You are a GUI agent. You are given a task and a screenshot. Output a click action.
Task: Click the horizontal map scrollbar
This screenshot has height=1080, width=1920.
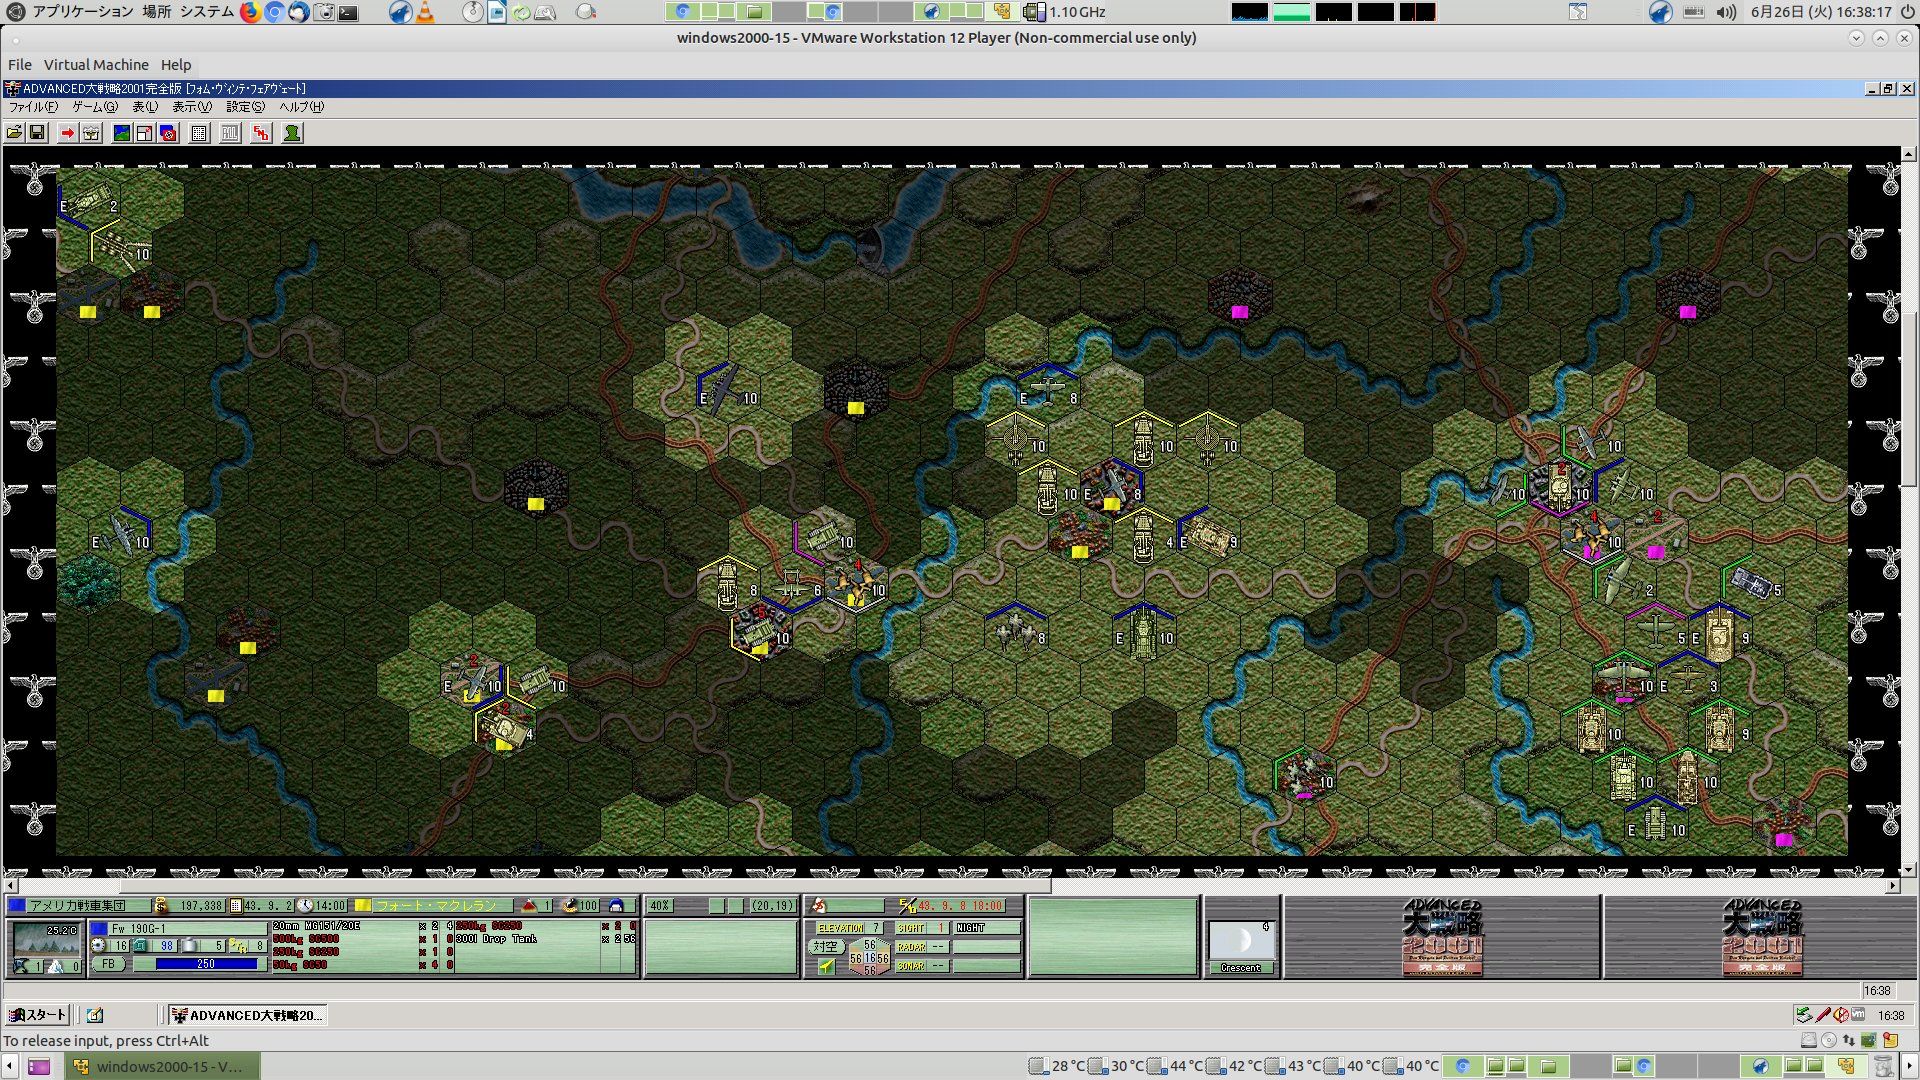(585, 886)
